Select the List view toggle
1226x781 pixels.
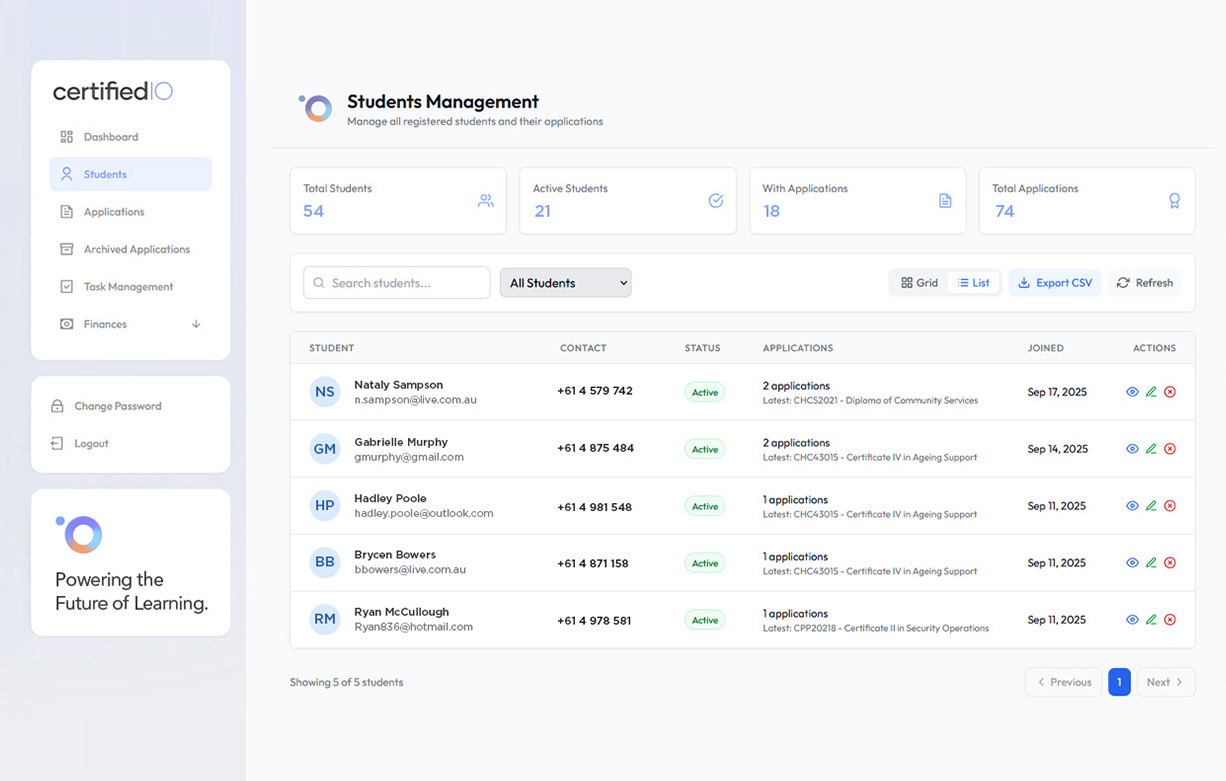click(x=973, y=283)
